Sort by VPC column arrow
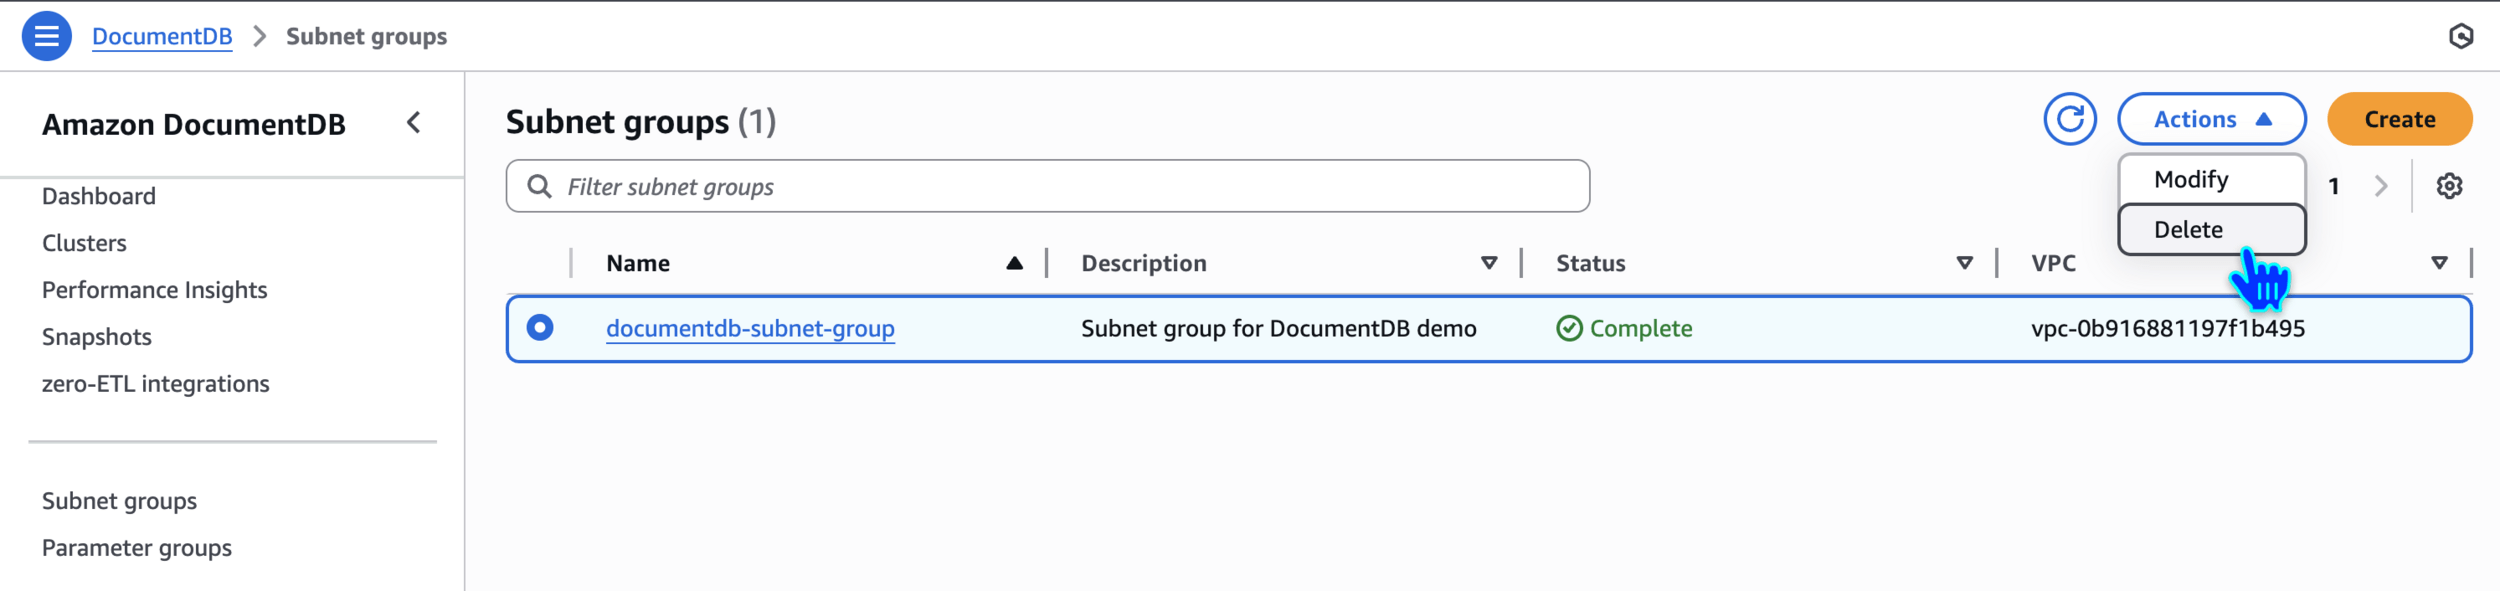The image size is (2500, 591). point(2439,263)
